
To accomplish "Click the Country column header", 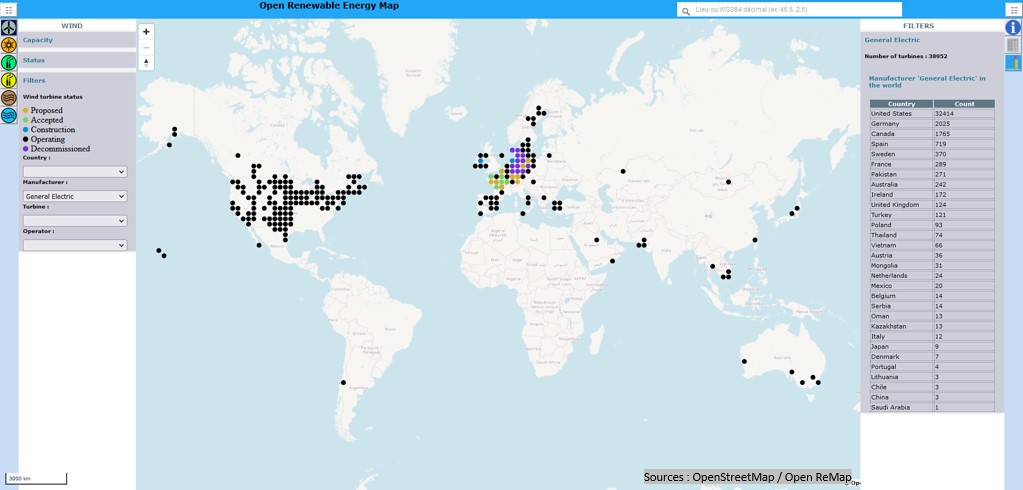I will [902, 104].
